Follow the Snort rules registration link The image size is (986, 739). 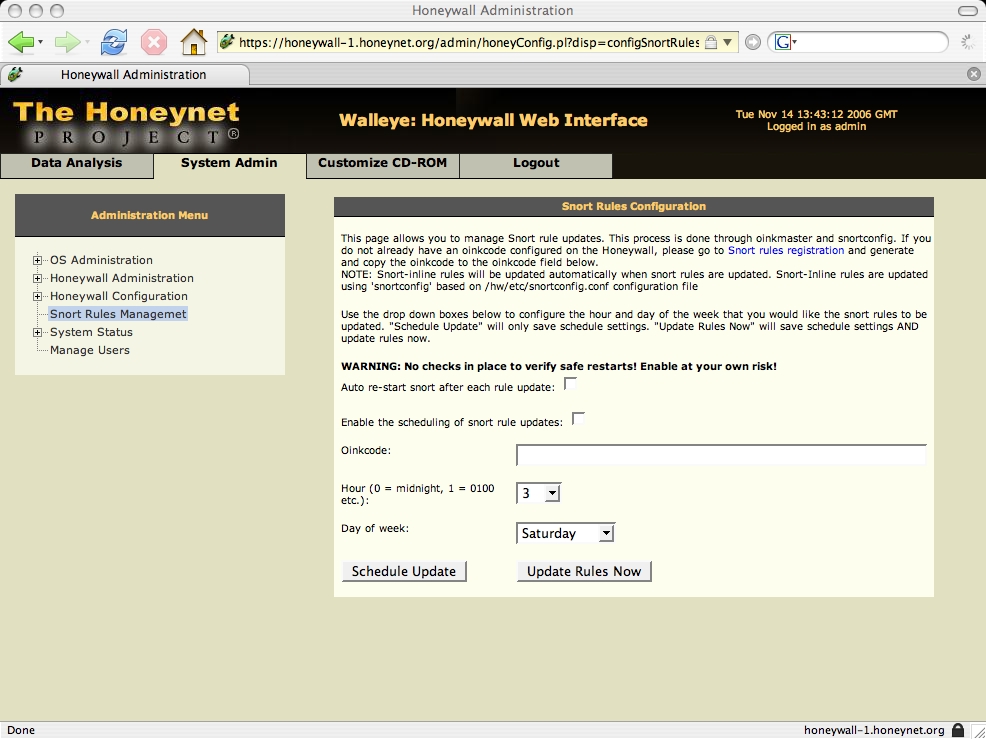point(786,250)
